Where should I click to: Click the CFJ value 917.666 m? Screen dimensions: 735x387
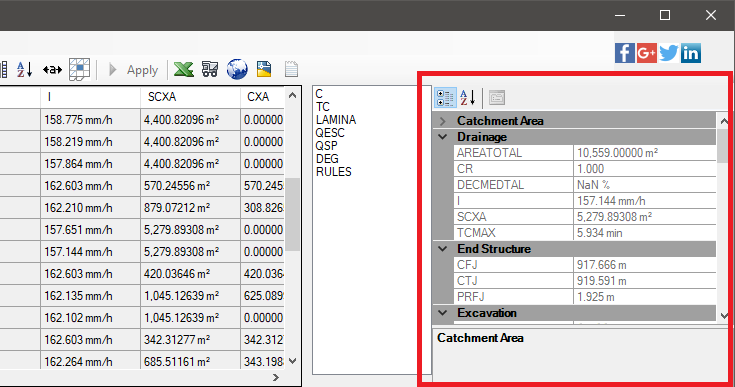tap(645, 265)
